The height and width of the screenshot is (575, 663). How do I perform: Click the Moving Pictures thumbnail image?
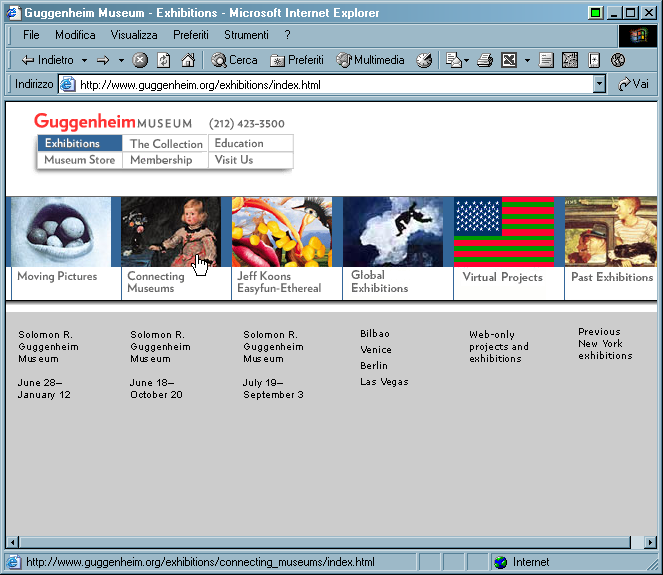[x=61, y=232]
